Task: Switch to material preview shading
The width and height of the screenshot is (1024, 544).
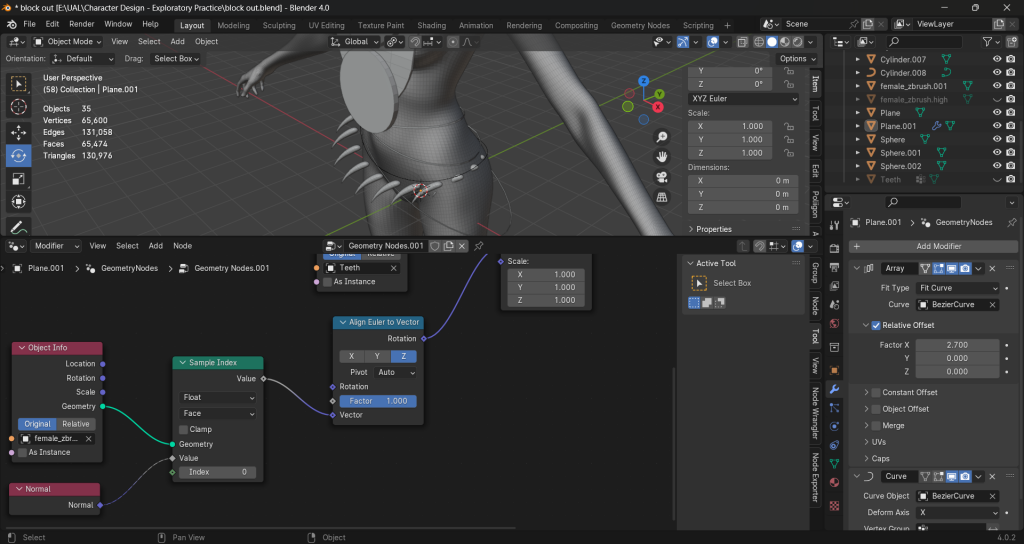Action: pyautogui.click(x=785, y=42)
